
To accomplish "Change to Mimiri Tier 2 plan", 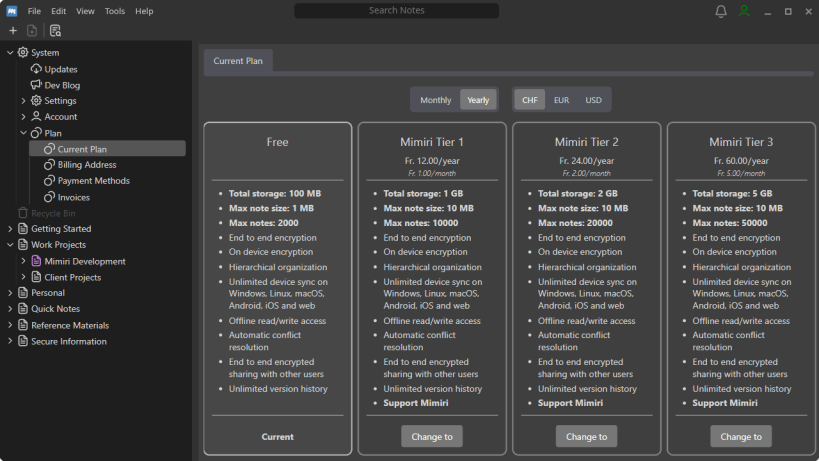I will coord(587,436).
